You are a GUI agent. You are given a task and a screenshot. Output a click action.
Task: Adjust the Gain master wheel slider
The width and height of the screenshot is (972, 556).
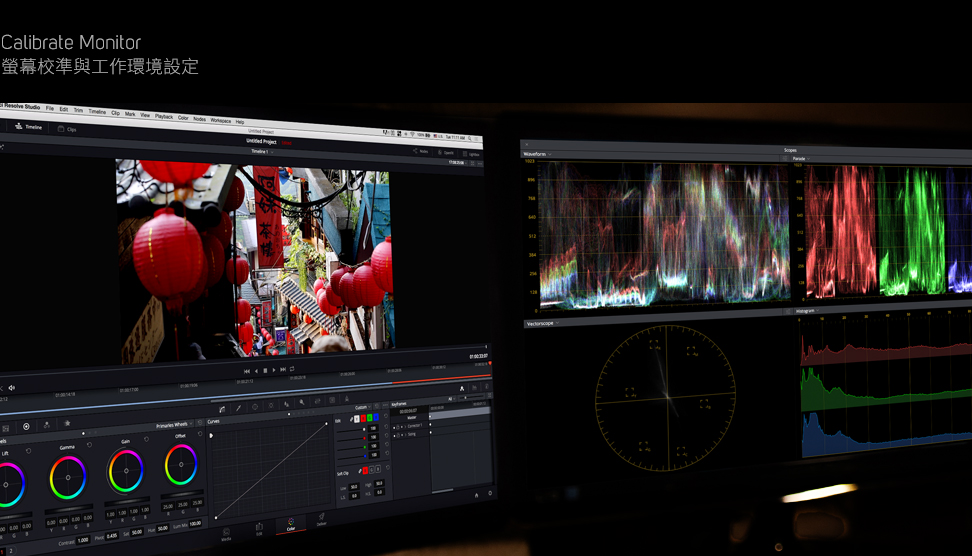coord(126,501)
